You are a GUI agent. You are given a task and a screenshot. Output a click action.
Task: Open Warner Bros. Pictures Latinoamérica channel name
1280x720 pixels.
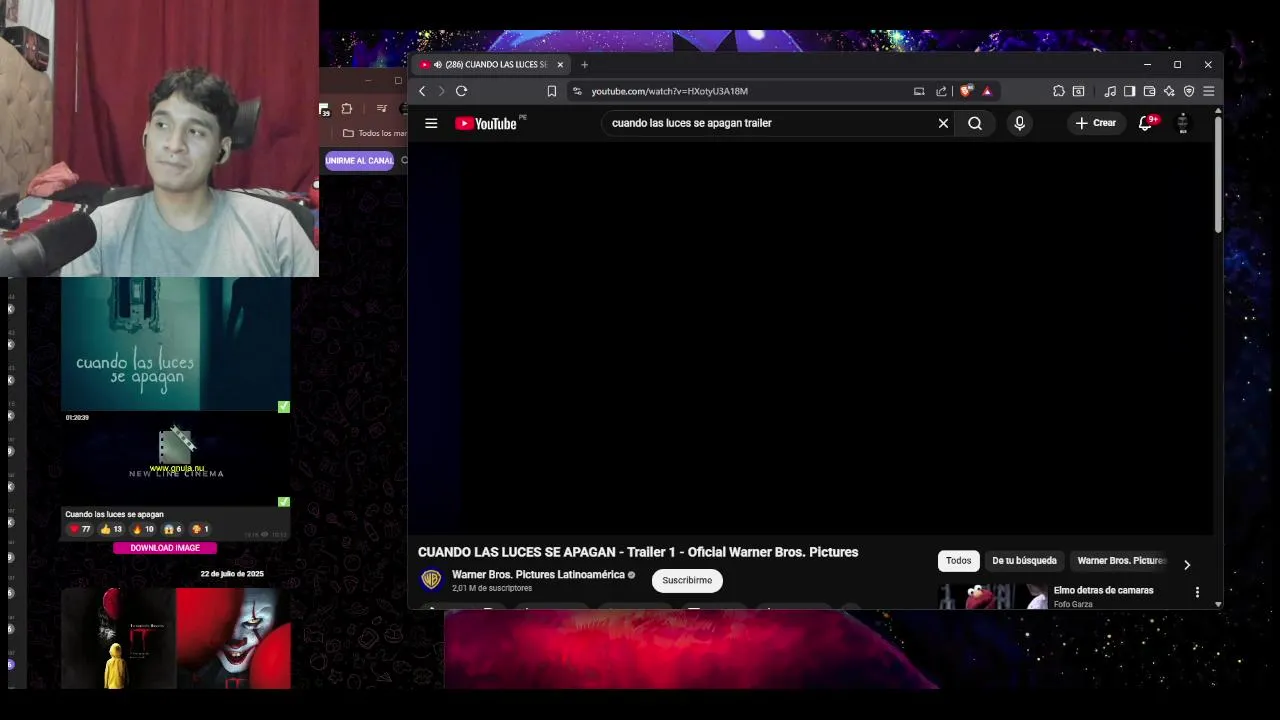point(538,575)
